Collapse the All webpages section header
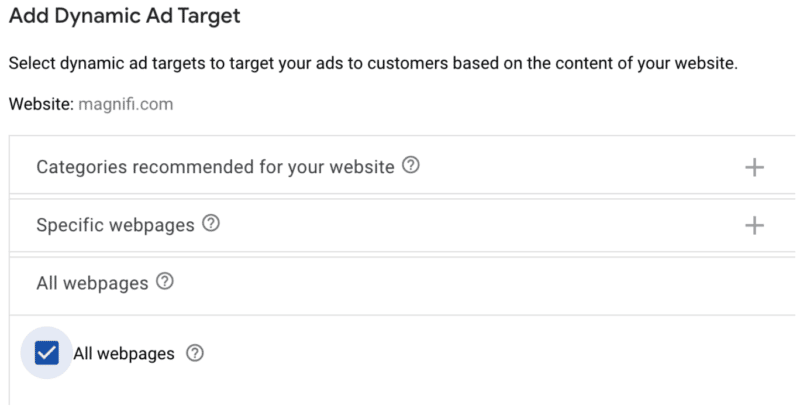 [92, 283]
